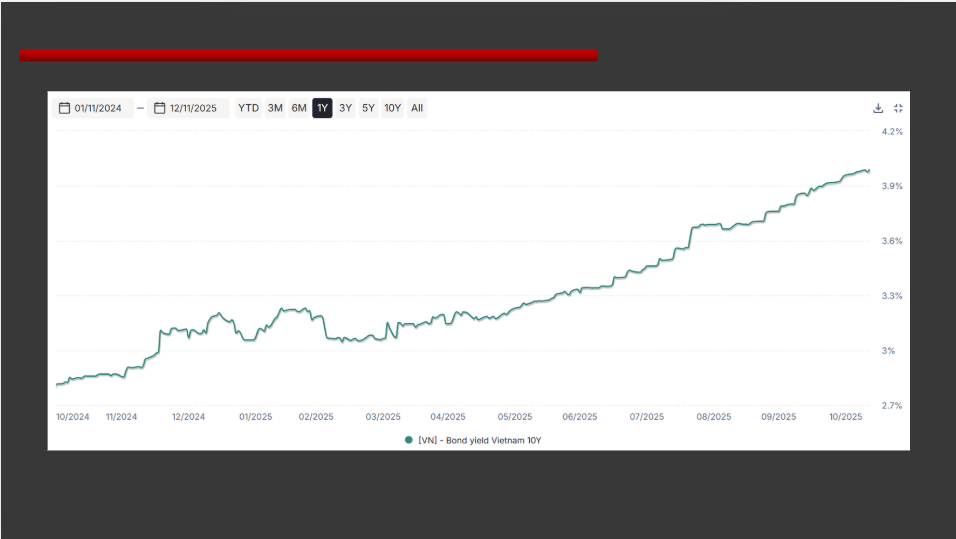Click the 05/2025 x-axis label

point(514,417)
